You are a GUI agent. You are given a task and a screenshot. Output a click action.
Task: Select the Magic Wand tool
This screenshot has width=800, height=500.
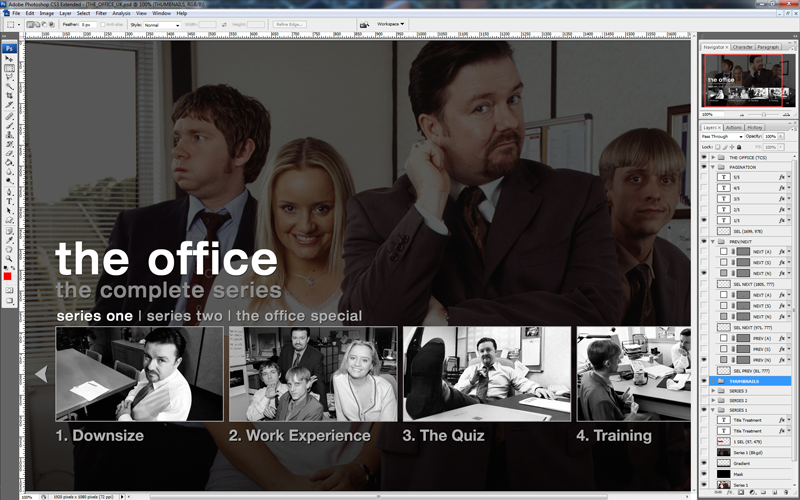coord(9,86)
